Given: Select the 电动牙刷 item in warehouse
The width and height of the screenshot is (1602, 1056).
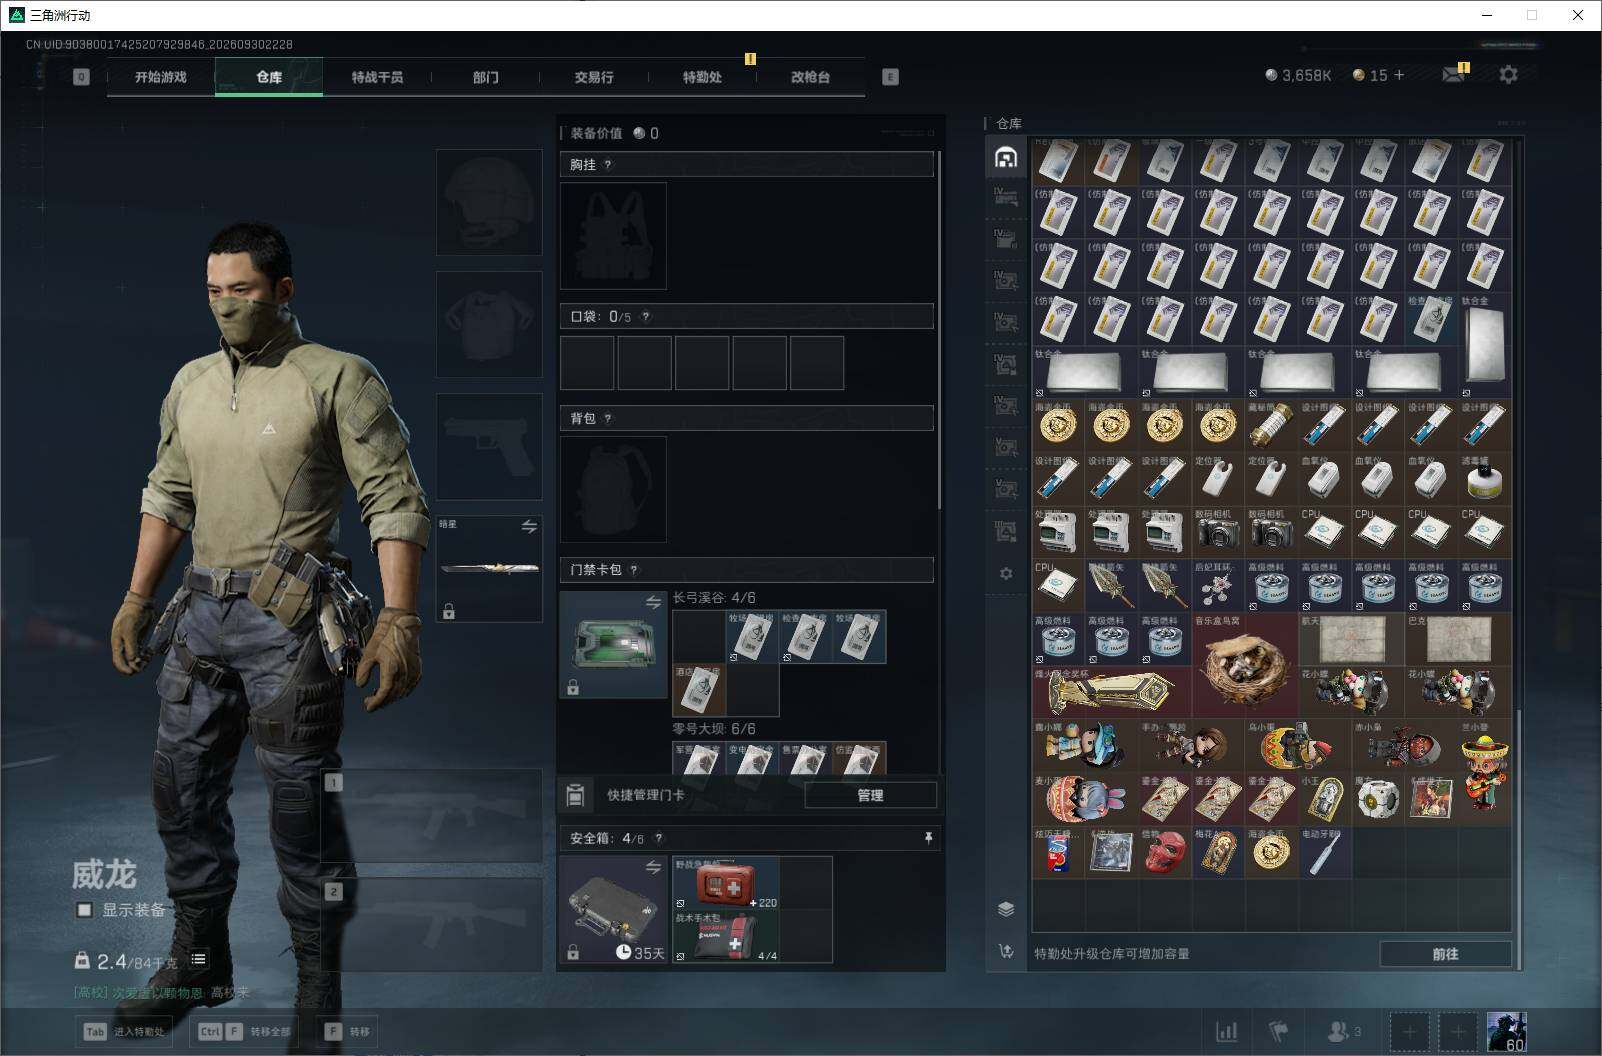Looking at the screenshot, I should (1325, 852).
